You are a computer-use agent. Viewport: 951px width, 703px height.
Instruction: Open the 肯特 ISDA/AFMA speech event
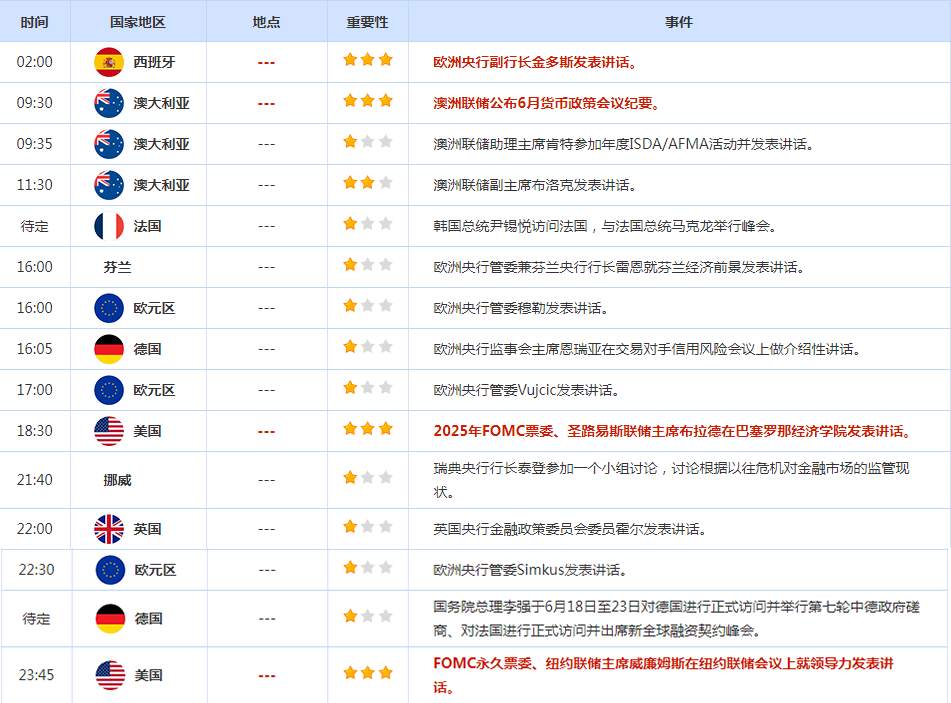tap(623, 144)
